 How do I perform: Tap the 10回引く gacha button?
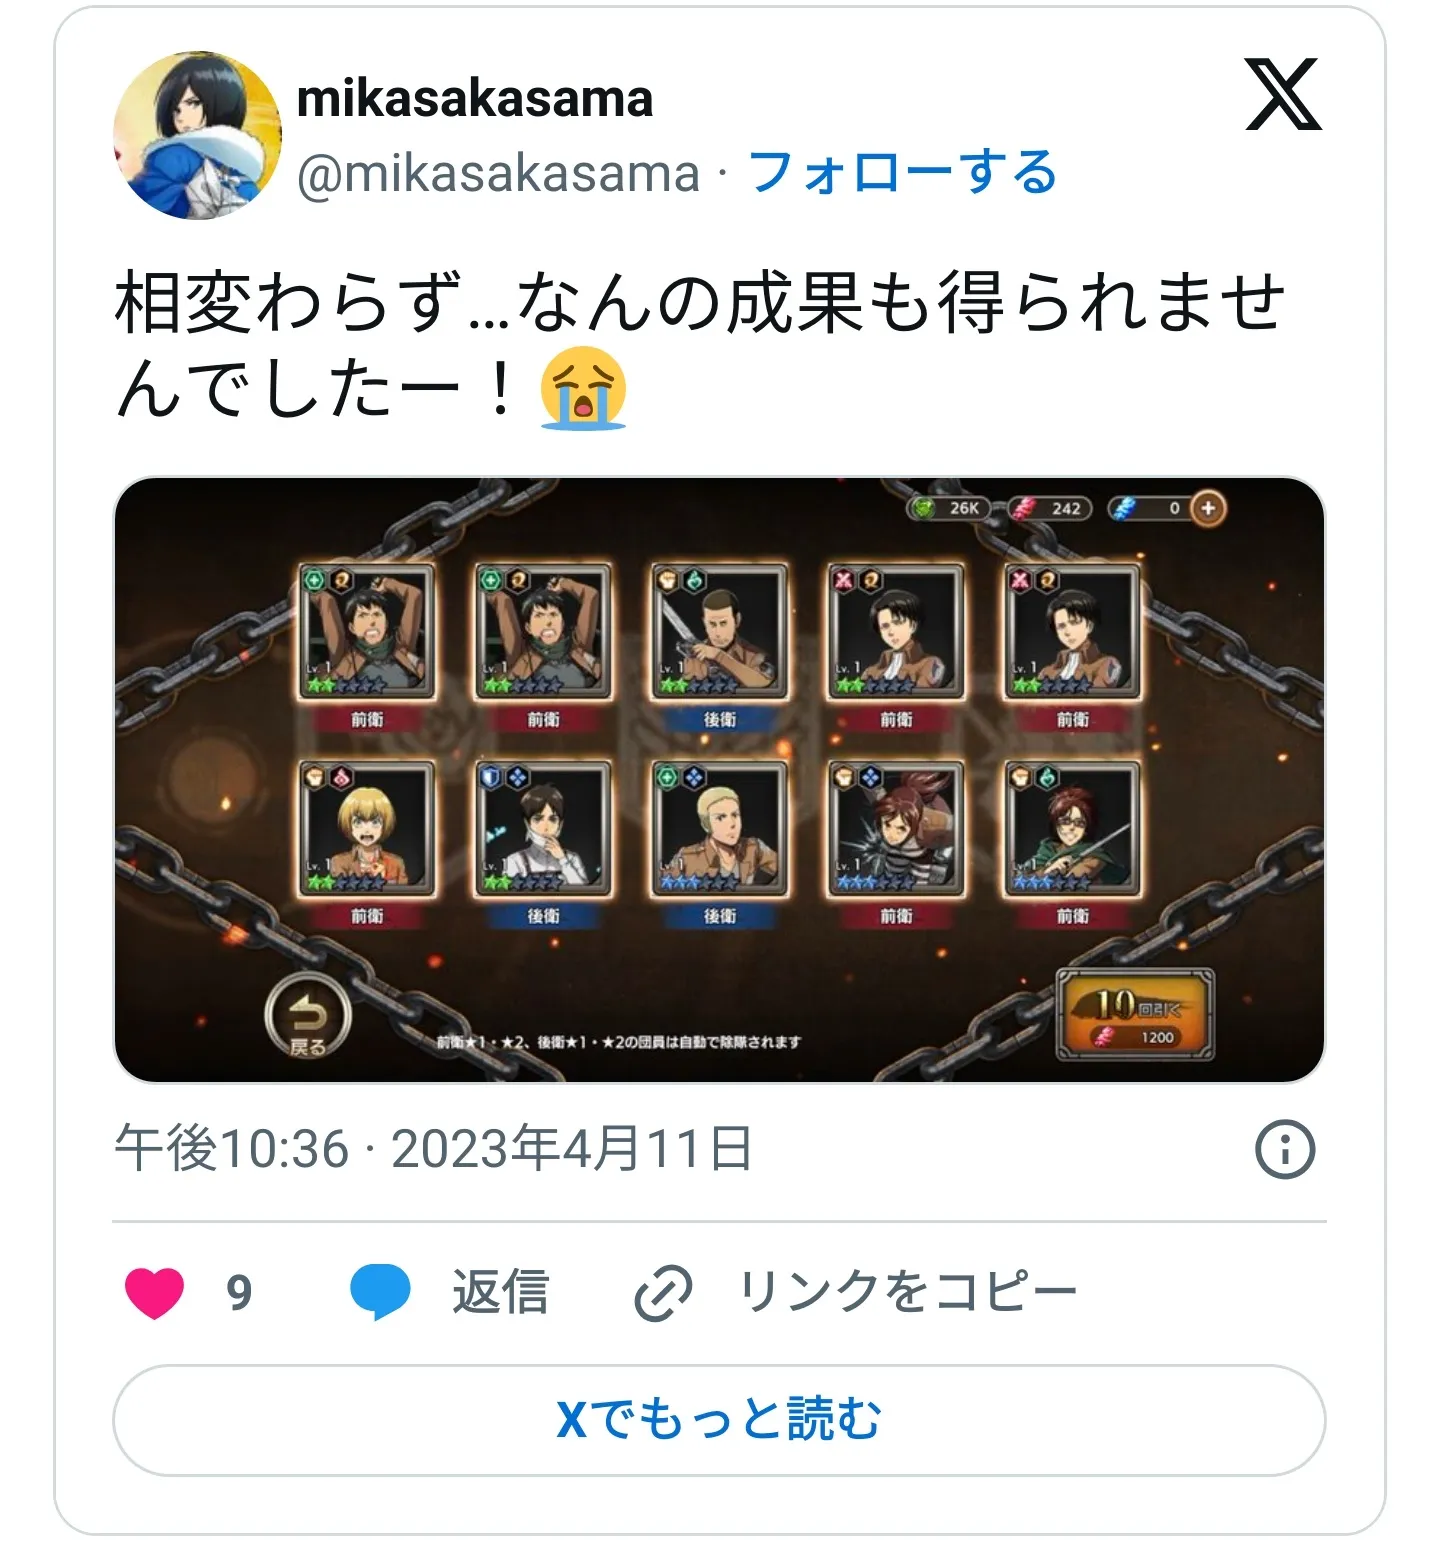(1135, 1014)
